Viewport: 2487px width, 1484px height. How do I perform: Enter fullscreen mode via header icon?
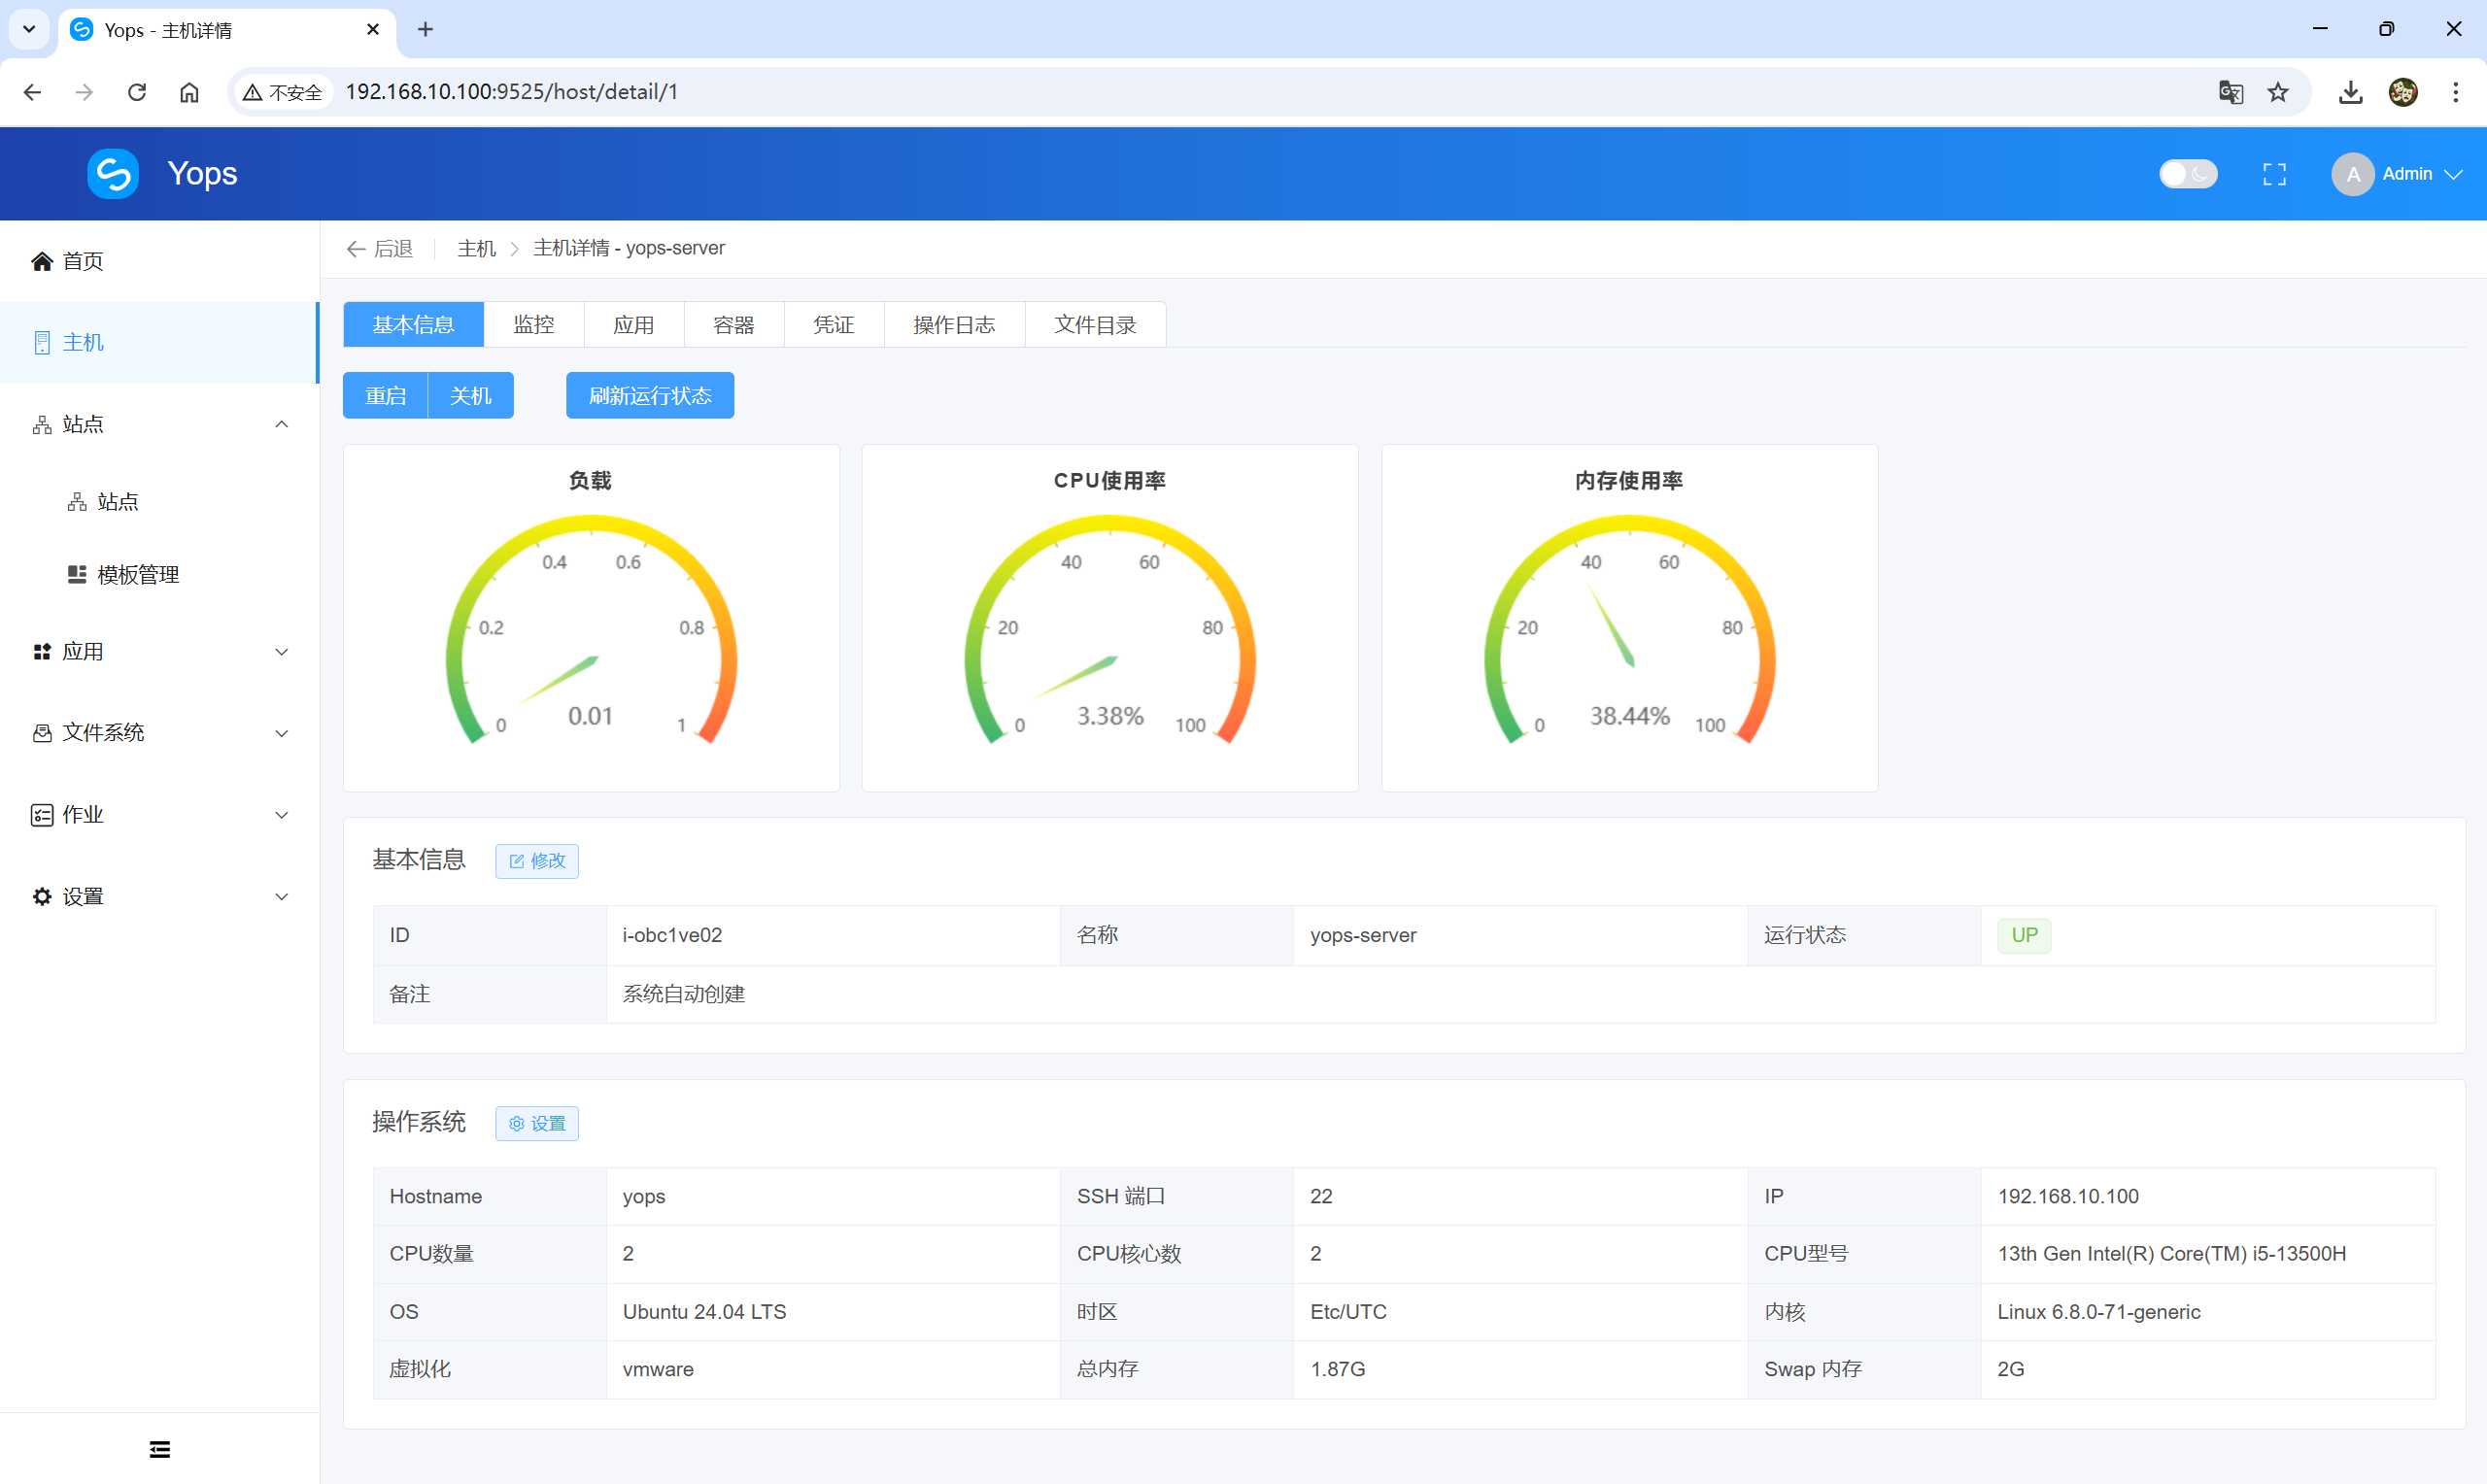click(2274, 174)
